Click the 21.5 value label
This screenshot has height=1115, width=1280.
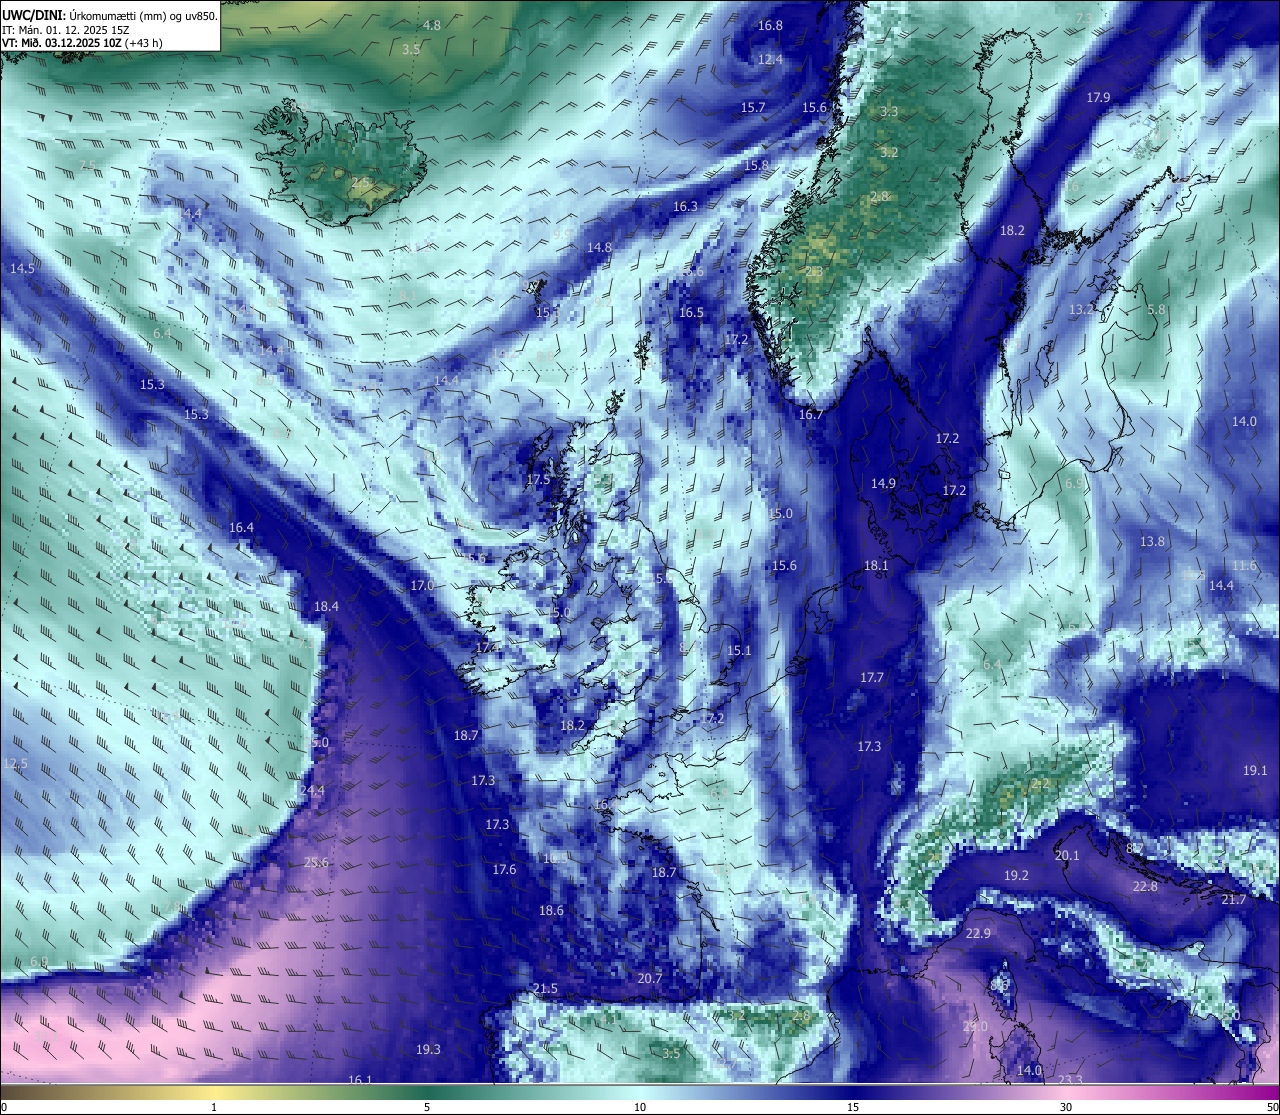[545, 989]
